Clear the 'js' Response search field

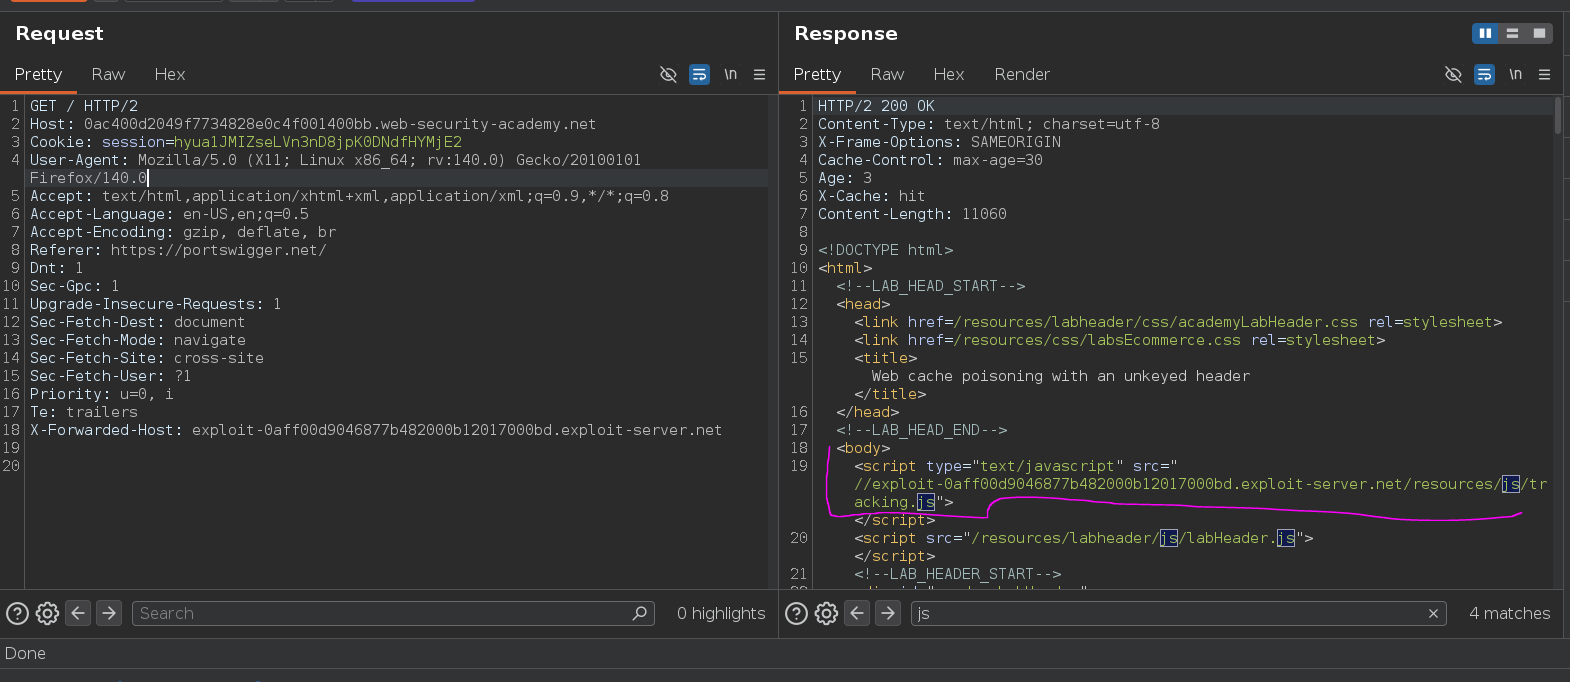tap(1433, 613)
